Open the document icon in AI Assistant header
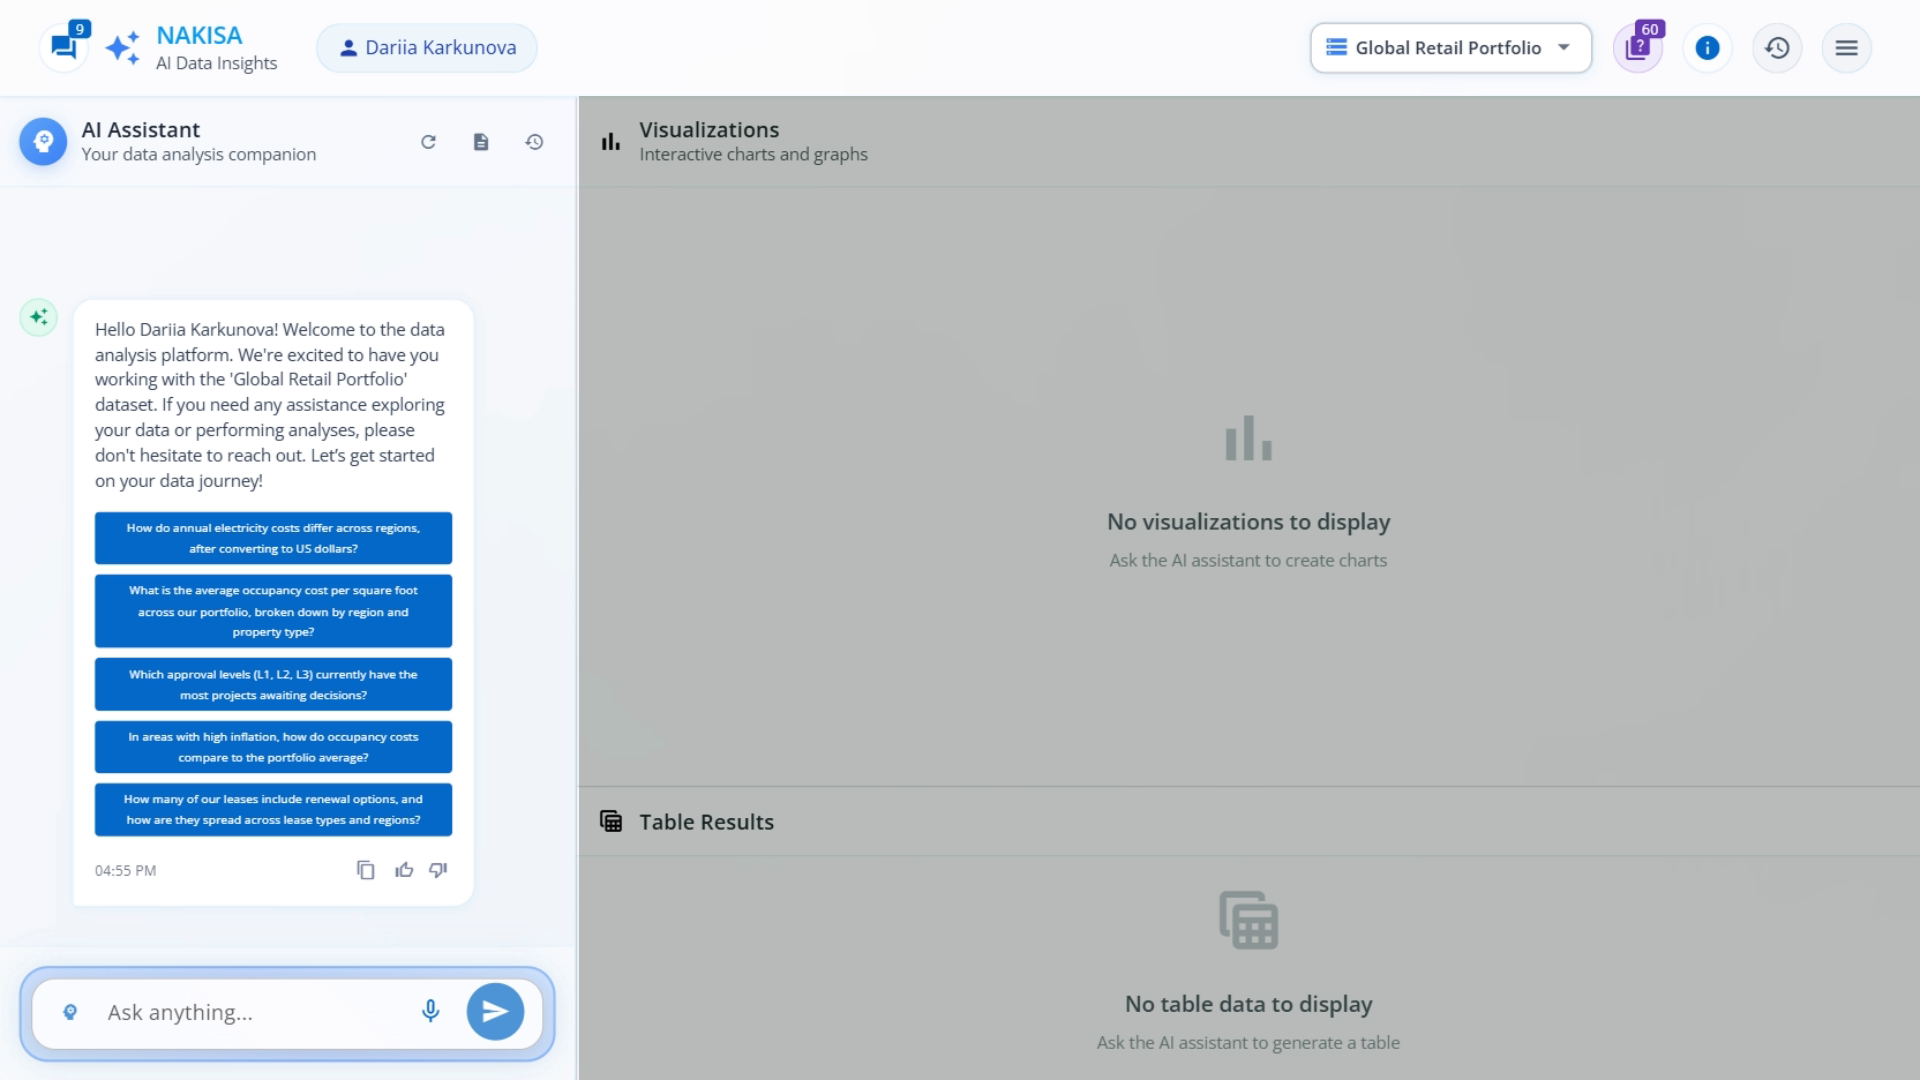This screenshot has height=1080, width=1920. coord(481,142)
